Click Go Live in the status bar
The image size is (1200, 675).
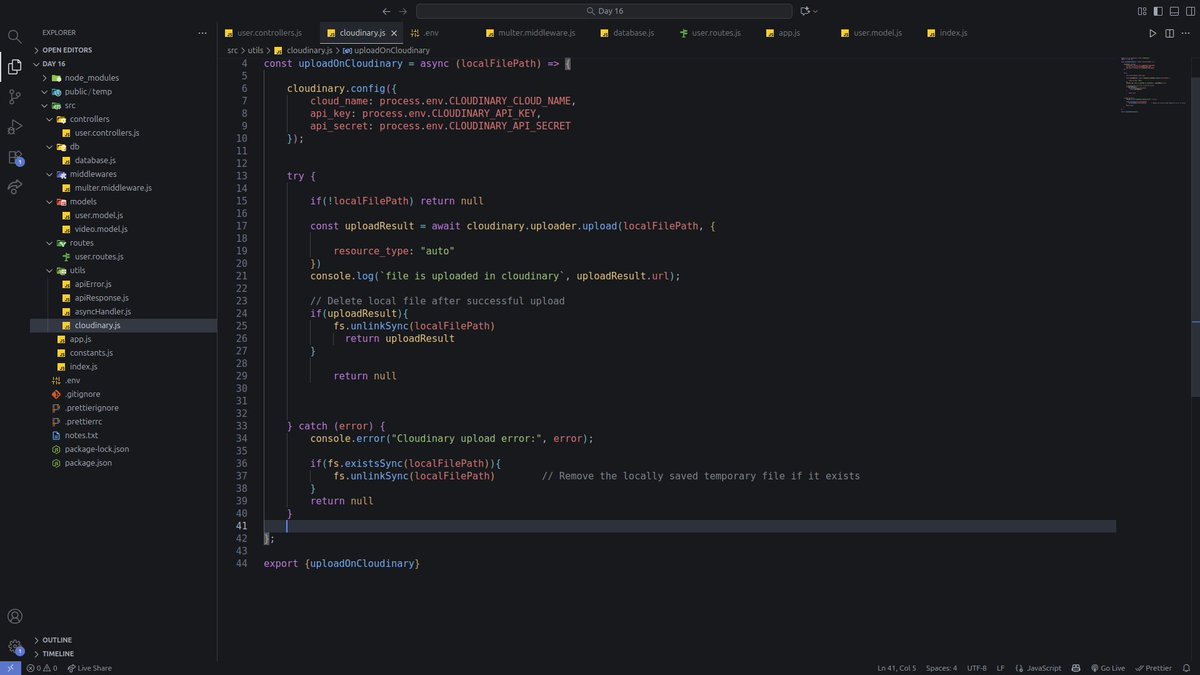1110,667
